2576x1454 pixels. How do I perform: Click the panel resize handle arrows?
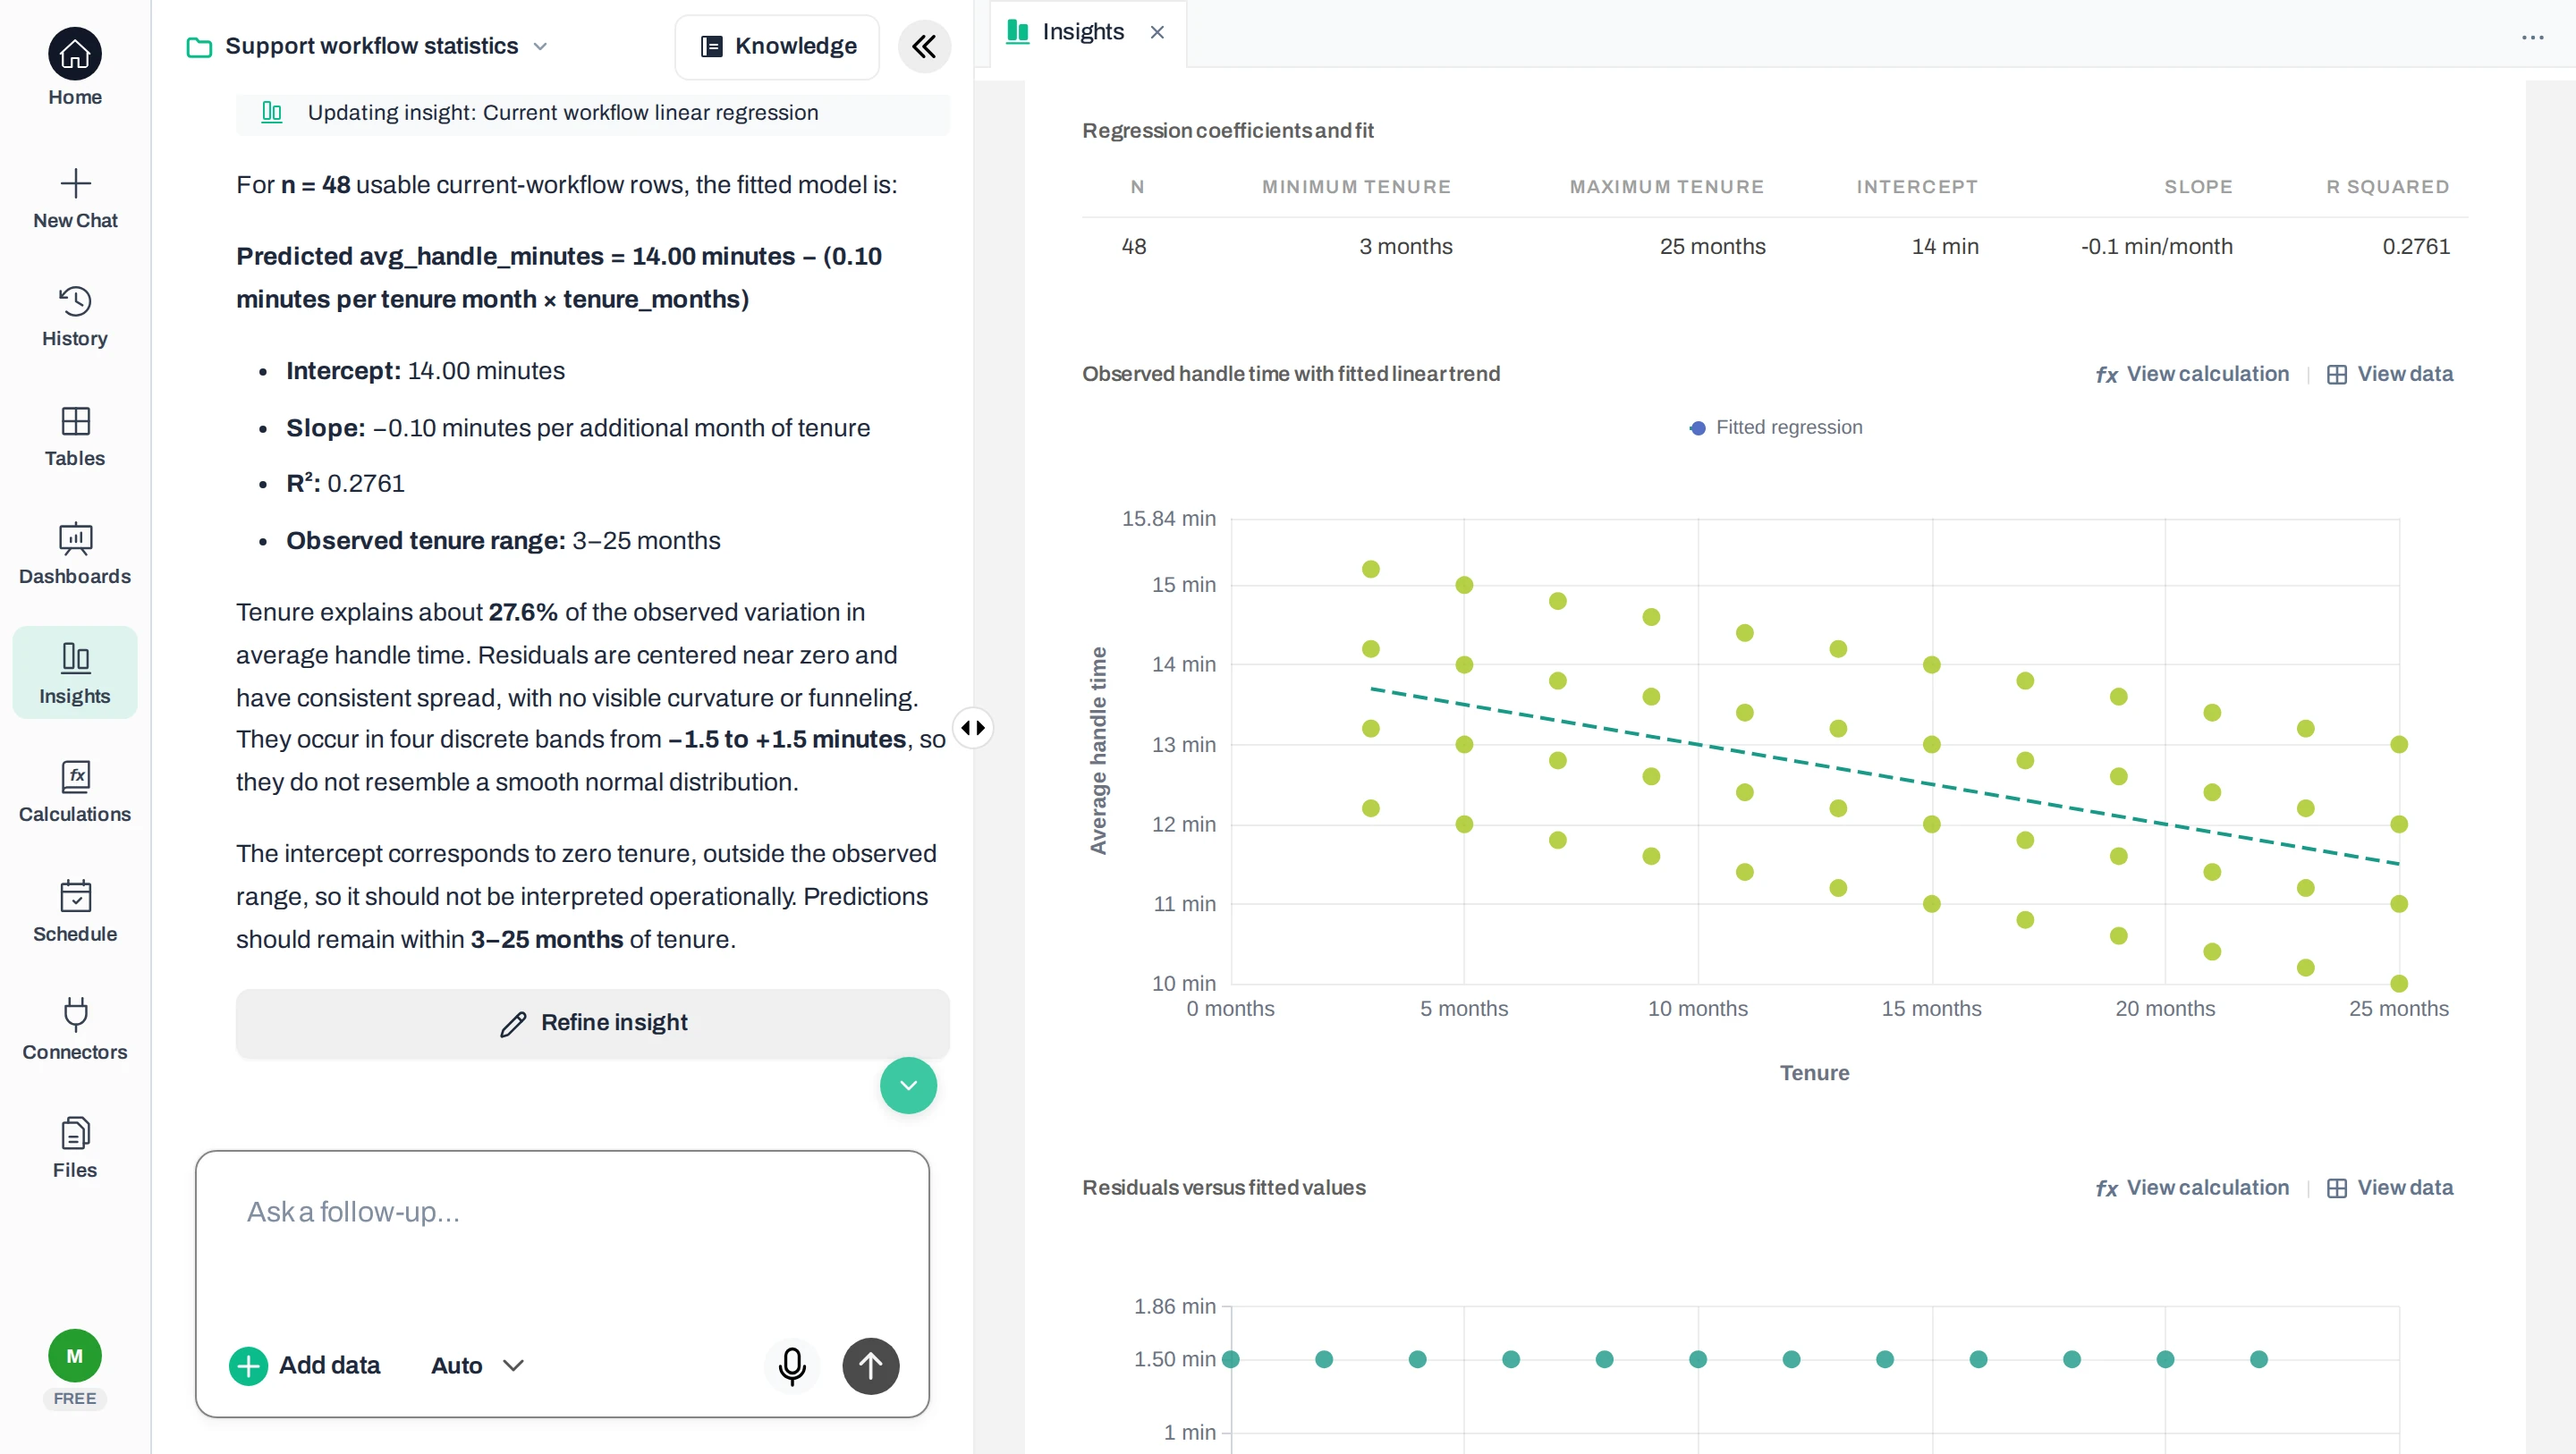[973, 727]
